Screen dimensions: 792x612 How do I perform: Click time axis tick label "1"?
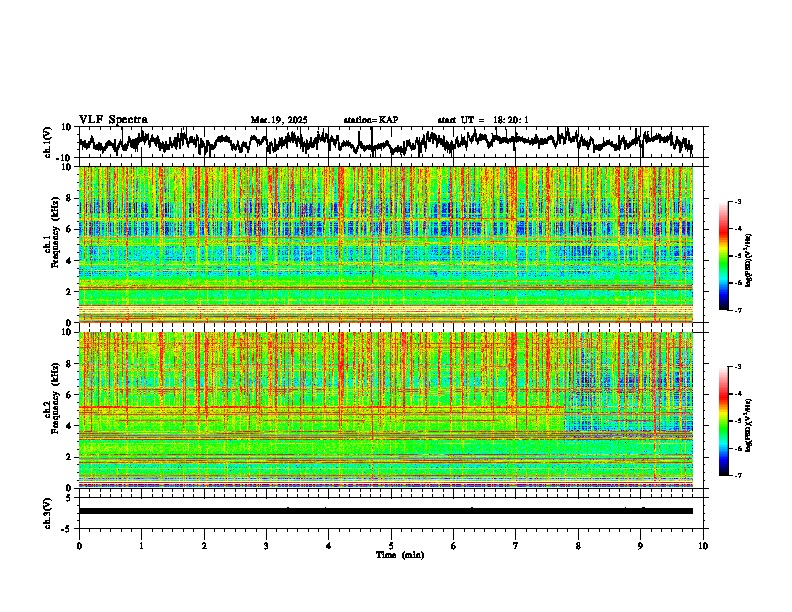(141, 546)
